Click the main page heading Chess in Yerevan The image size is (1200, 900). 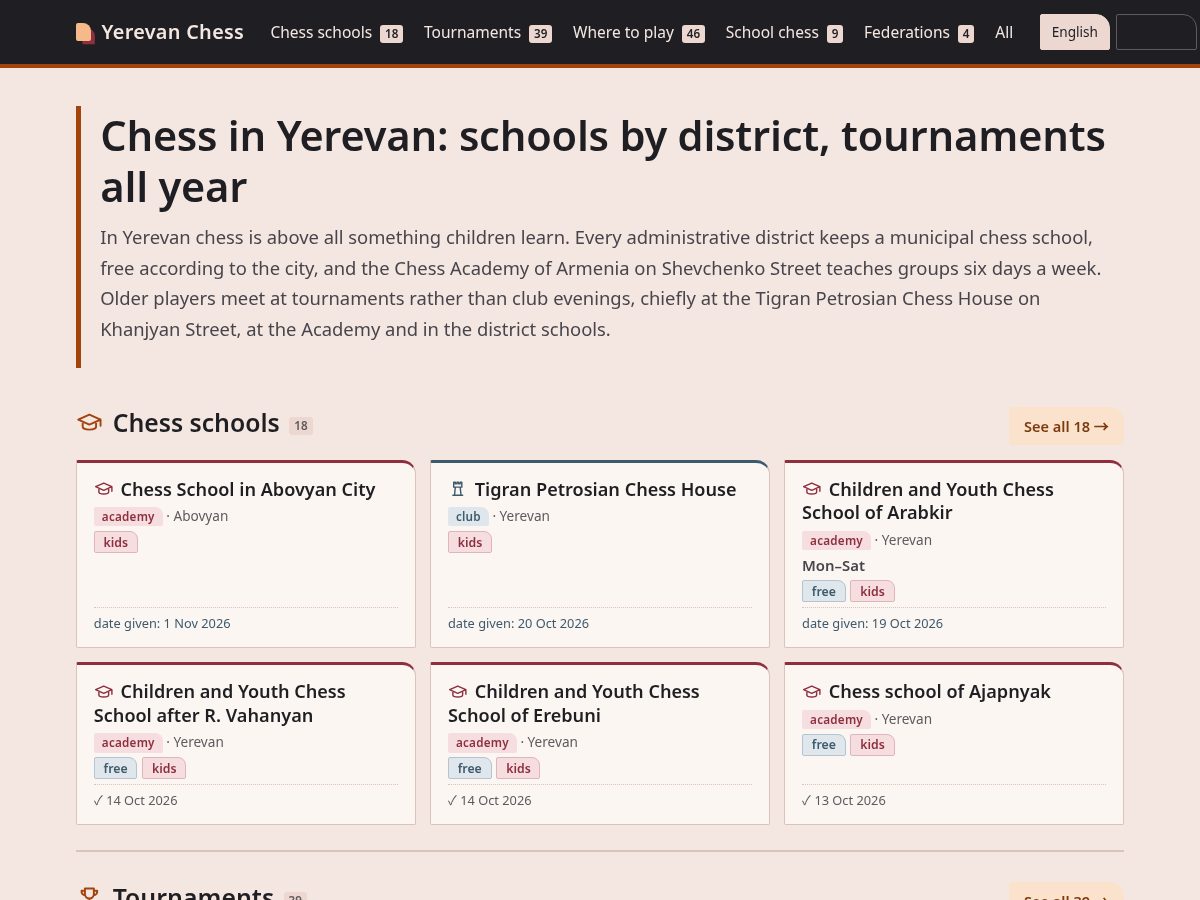(x=603, y=161)
